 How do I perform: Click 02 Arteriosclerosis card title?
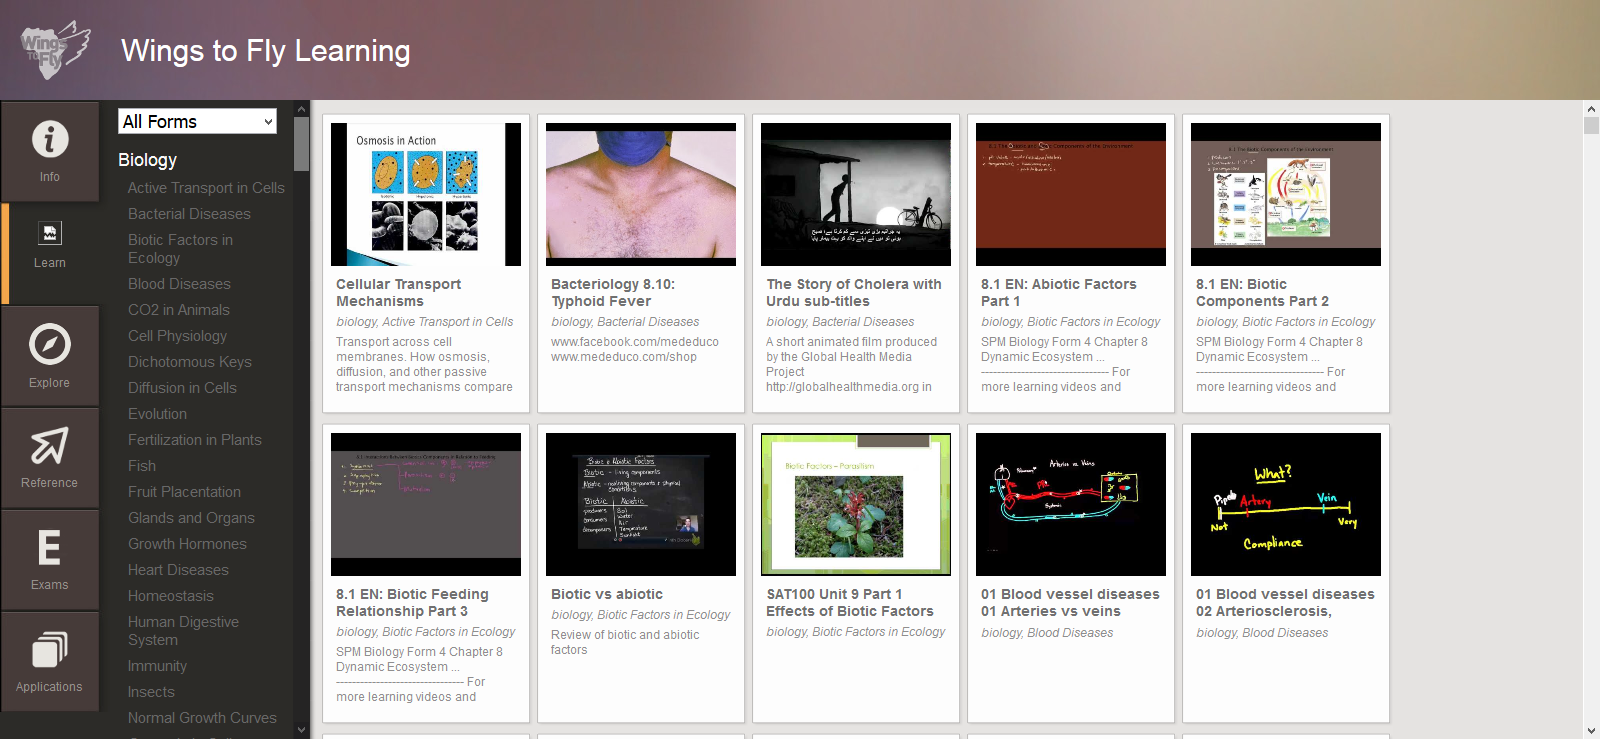[1285, 603]
